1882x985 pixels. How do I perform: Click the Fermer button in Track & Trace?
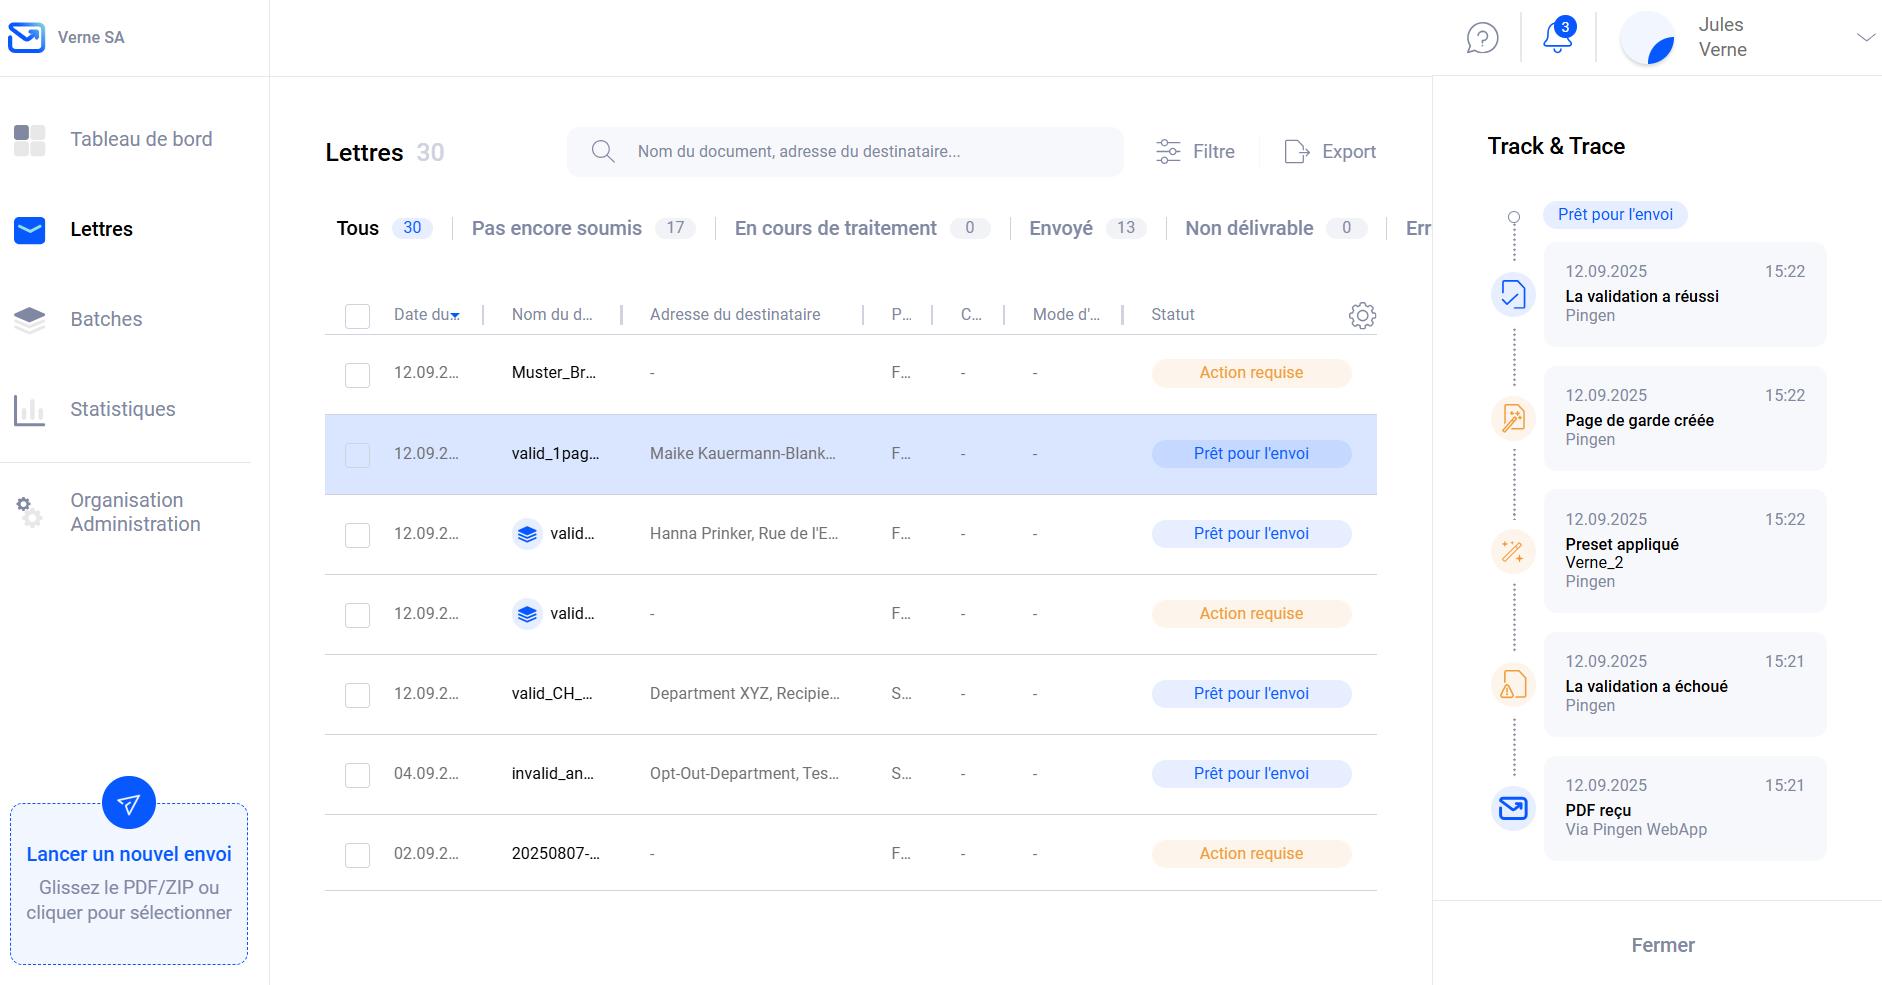(1662, 945)
